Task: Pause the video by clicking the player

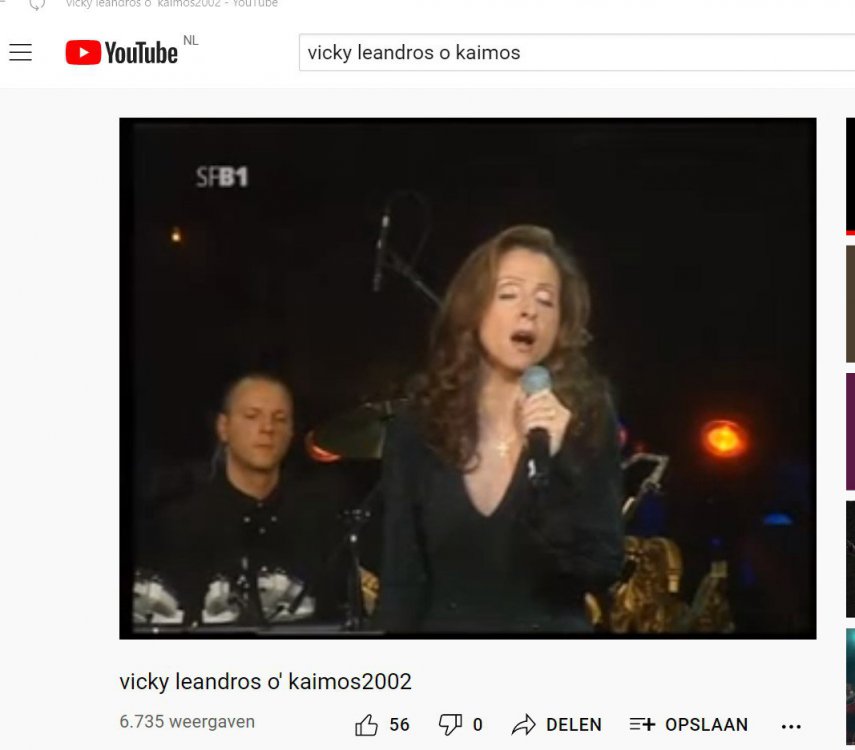Action: 468,378
